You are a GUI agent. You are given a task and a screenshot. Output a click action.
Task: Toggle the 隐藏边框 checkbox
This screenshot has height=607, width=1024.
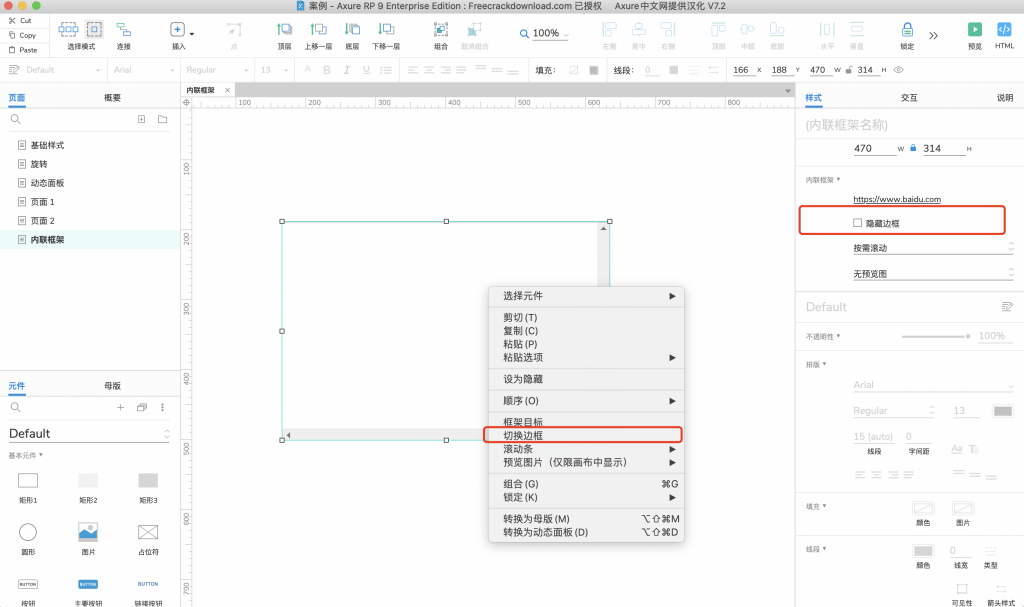(x=857, y=223)
